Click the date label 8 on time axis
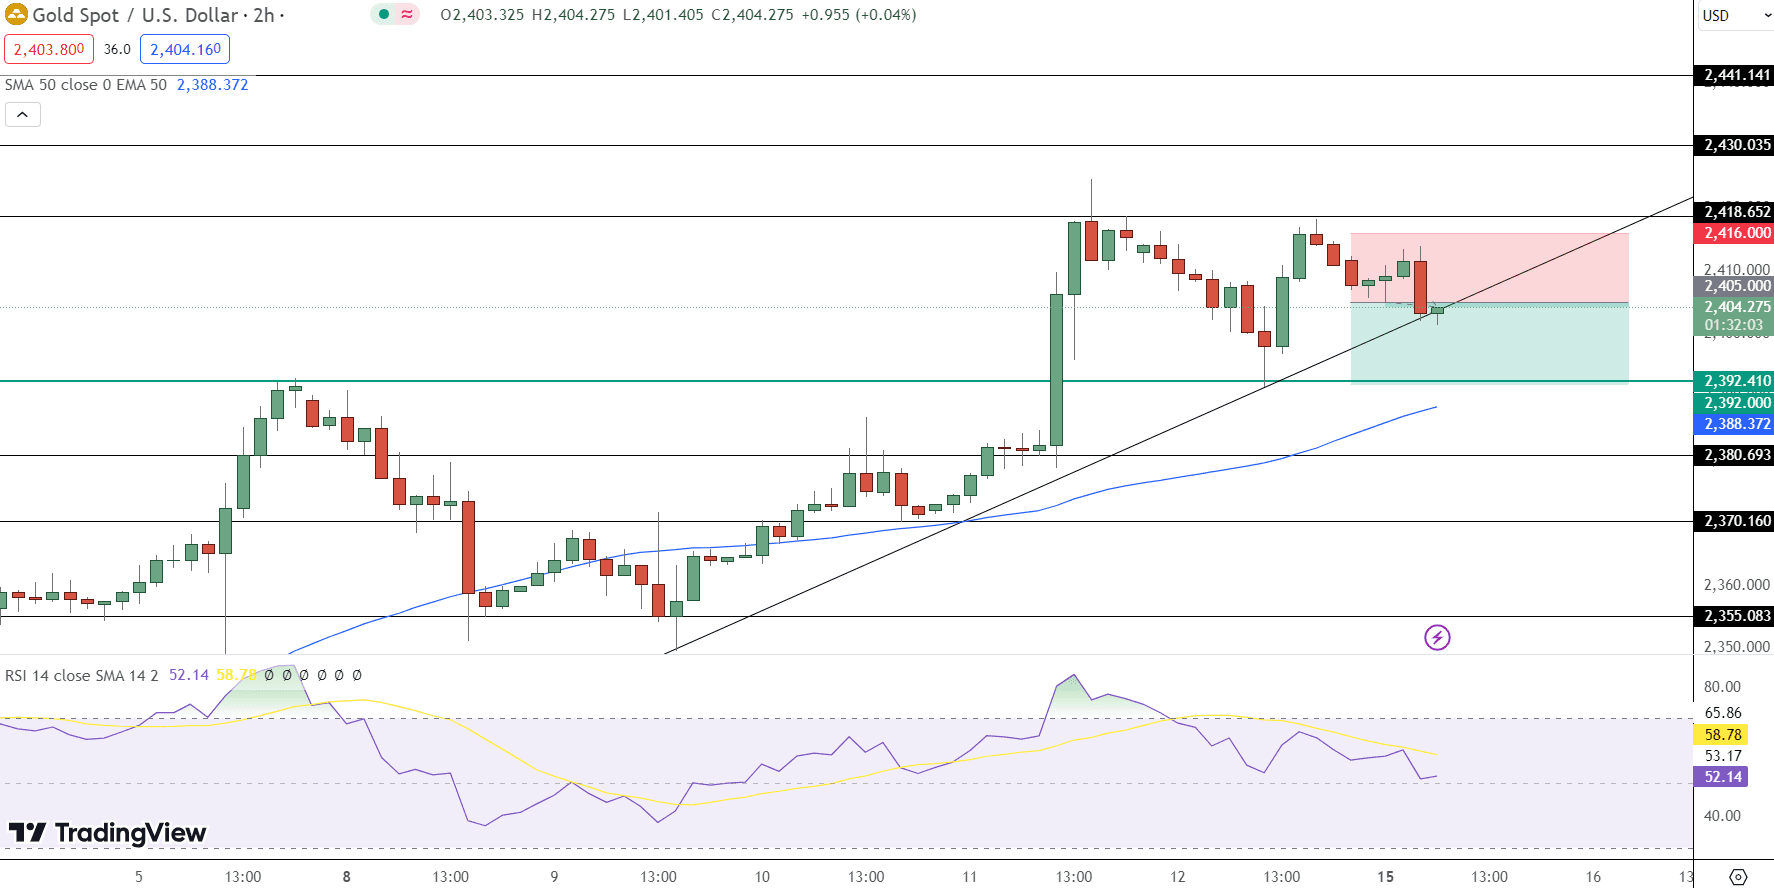Image resolution: width=1774 pixels, height=888 pixels. [347, 877]
